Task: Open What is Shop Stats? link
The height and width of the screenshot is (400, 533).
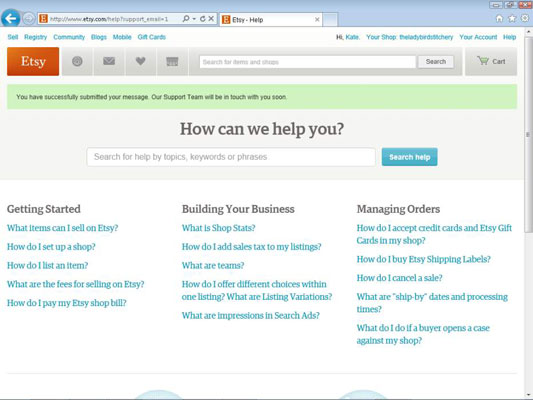Action: coord(218,228)
